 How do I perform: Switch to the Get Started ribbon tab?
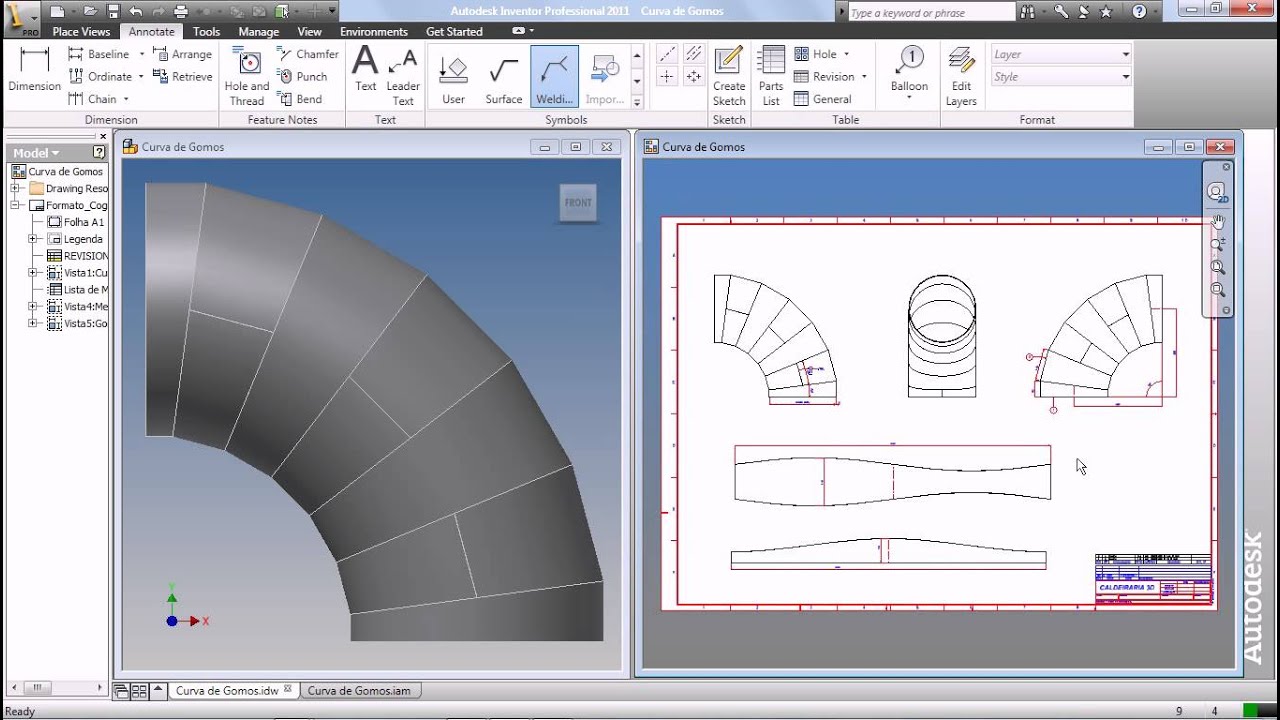click(454, 32)
